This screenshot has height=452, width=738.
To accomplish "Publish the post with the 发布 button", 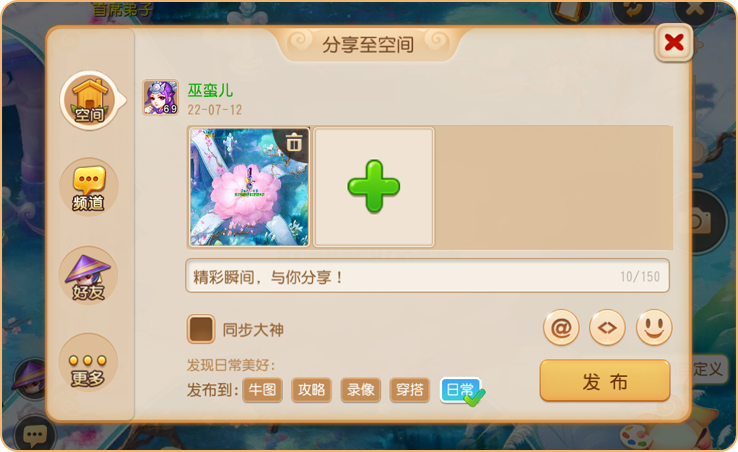I will [x=605, y=381].
